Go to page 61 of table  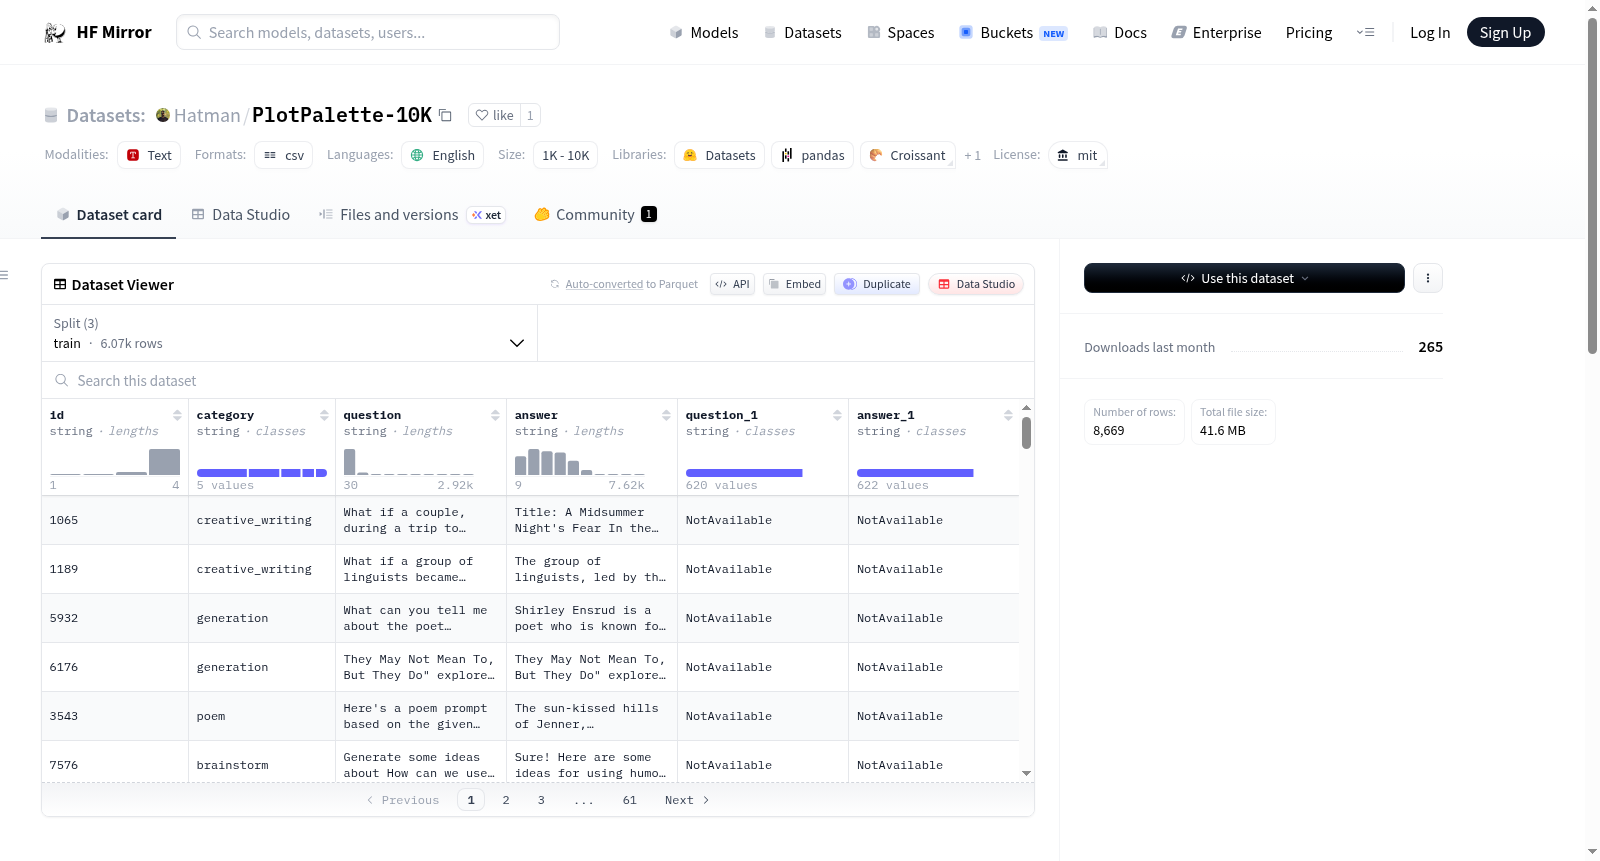[x=629, y=800]
